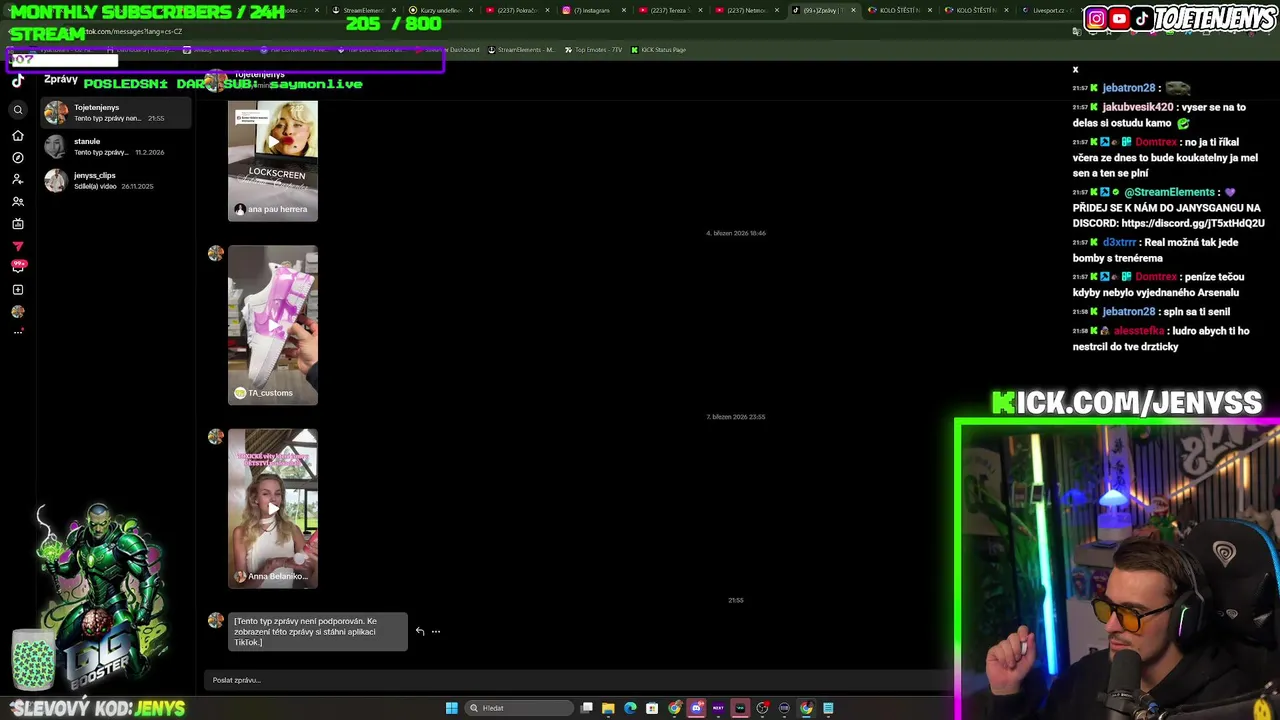Close the (7) Instagram browser tab
The width and height of the screenshot is (1280, 720).
[x=625, y=10]
